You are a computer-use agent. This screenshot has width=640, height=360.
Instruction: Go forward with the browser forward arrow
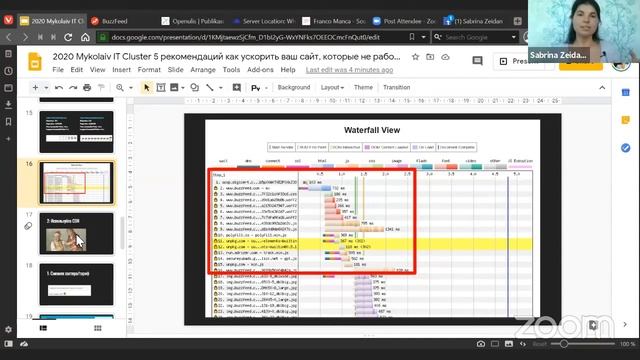[25, 37]
